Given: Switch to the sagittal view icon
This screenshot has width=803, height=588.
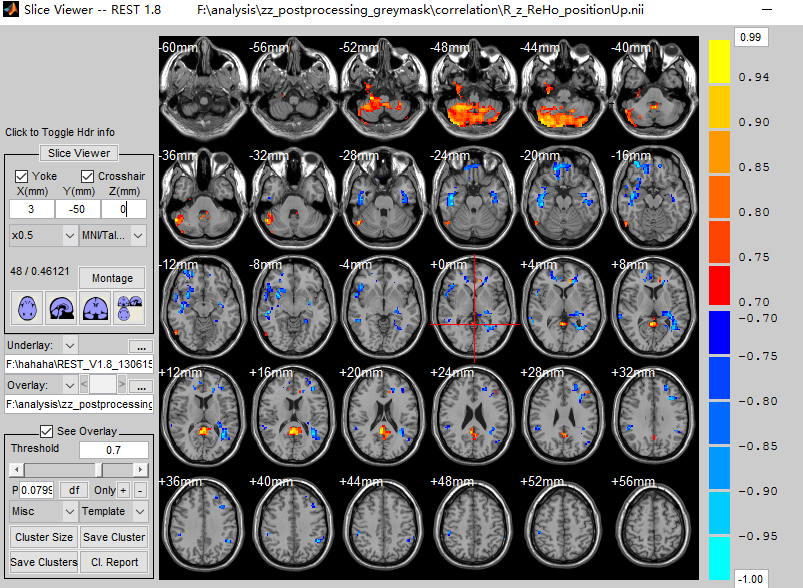Looking at the screenshot, I should point(61,308).
